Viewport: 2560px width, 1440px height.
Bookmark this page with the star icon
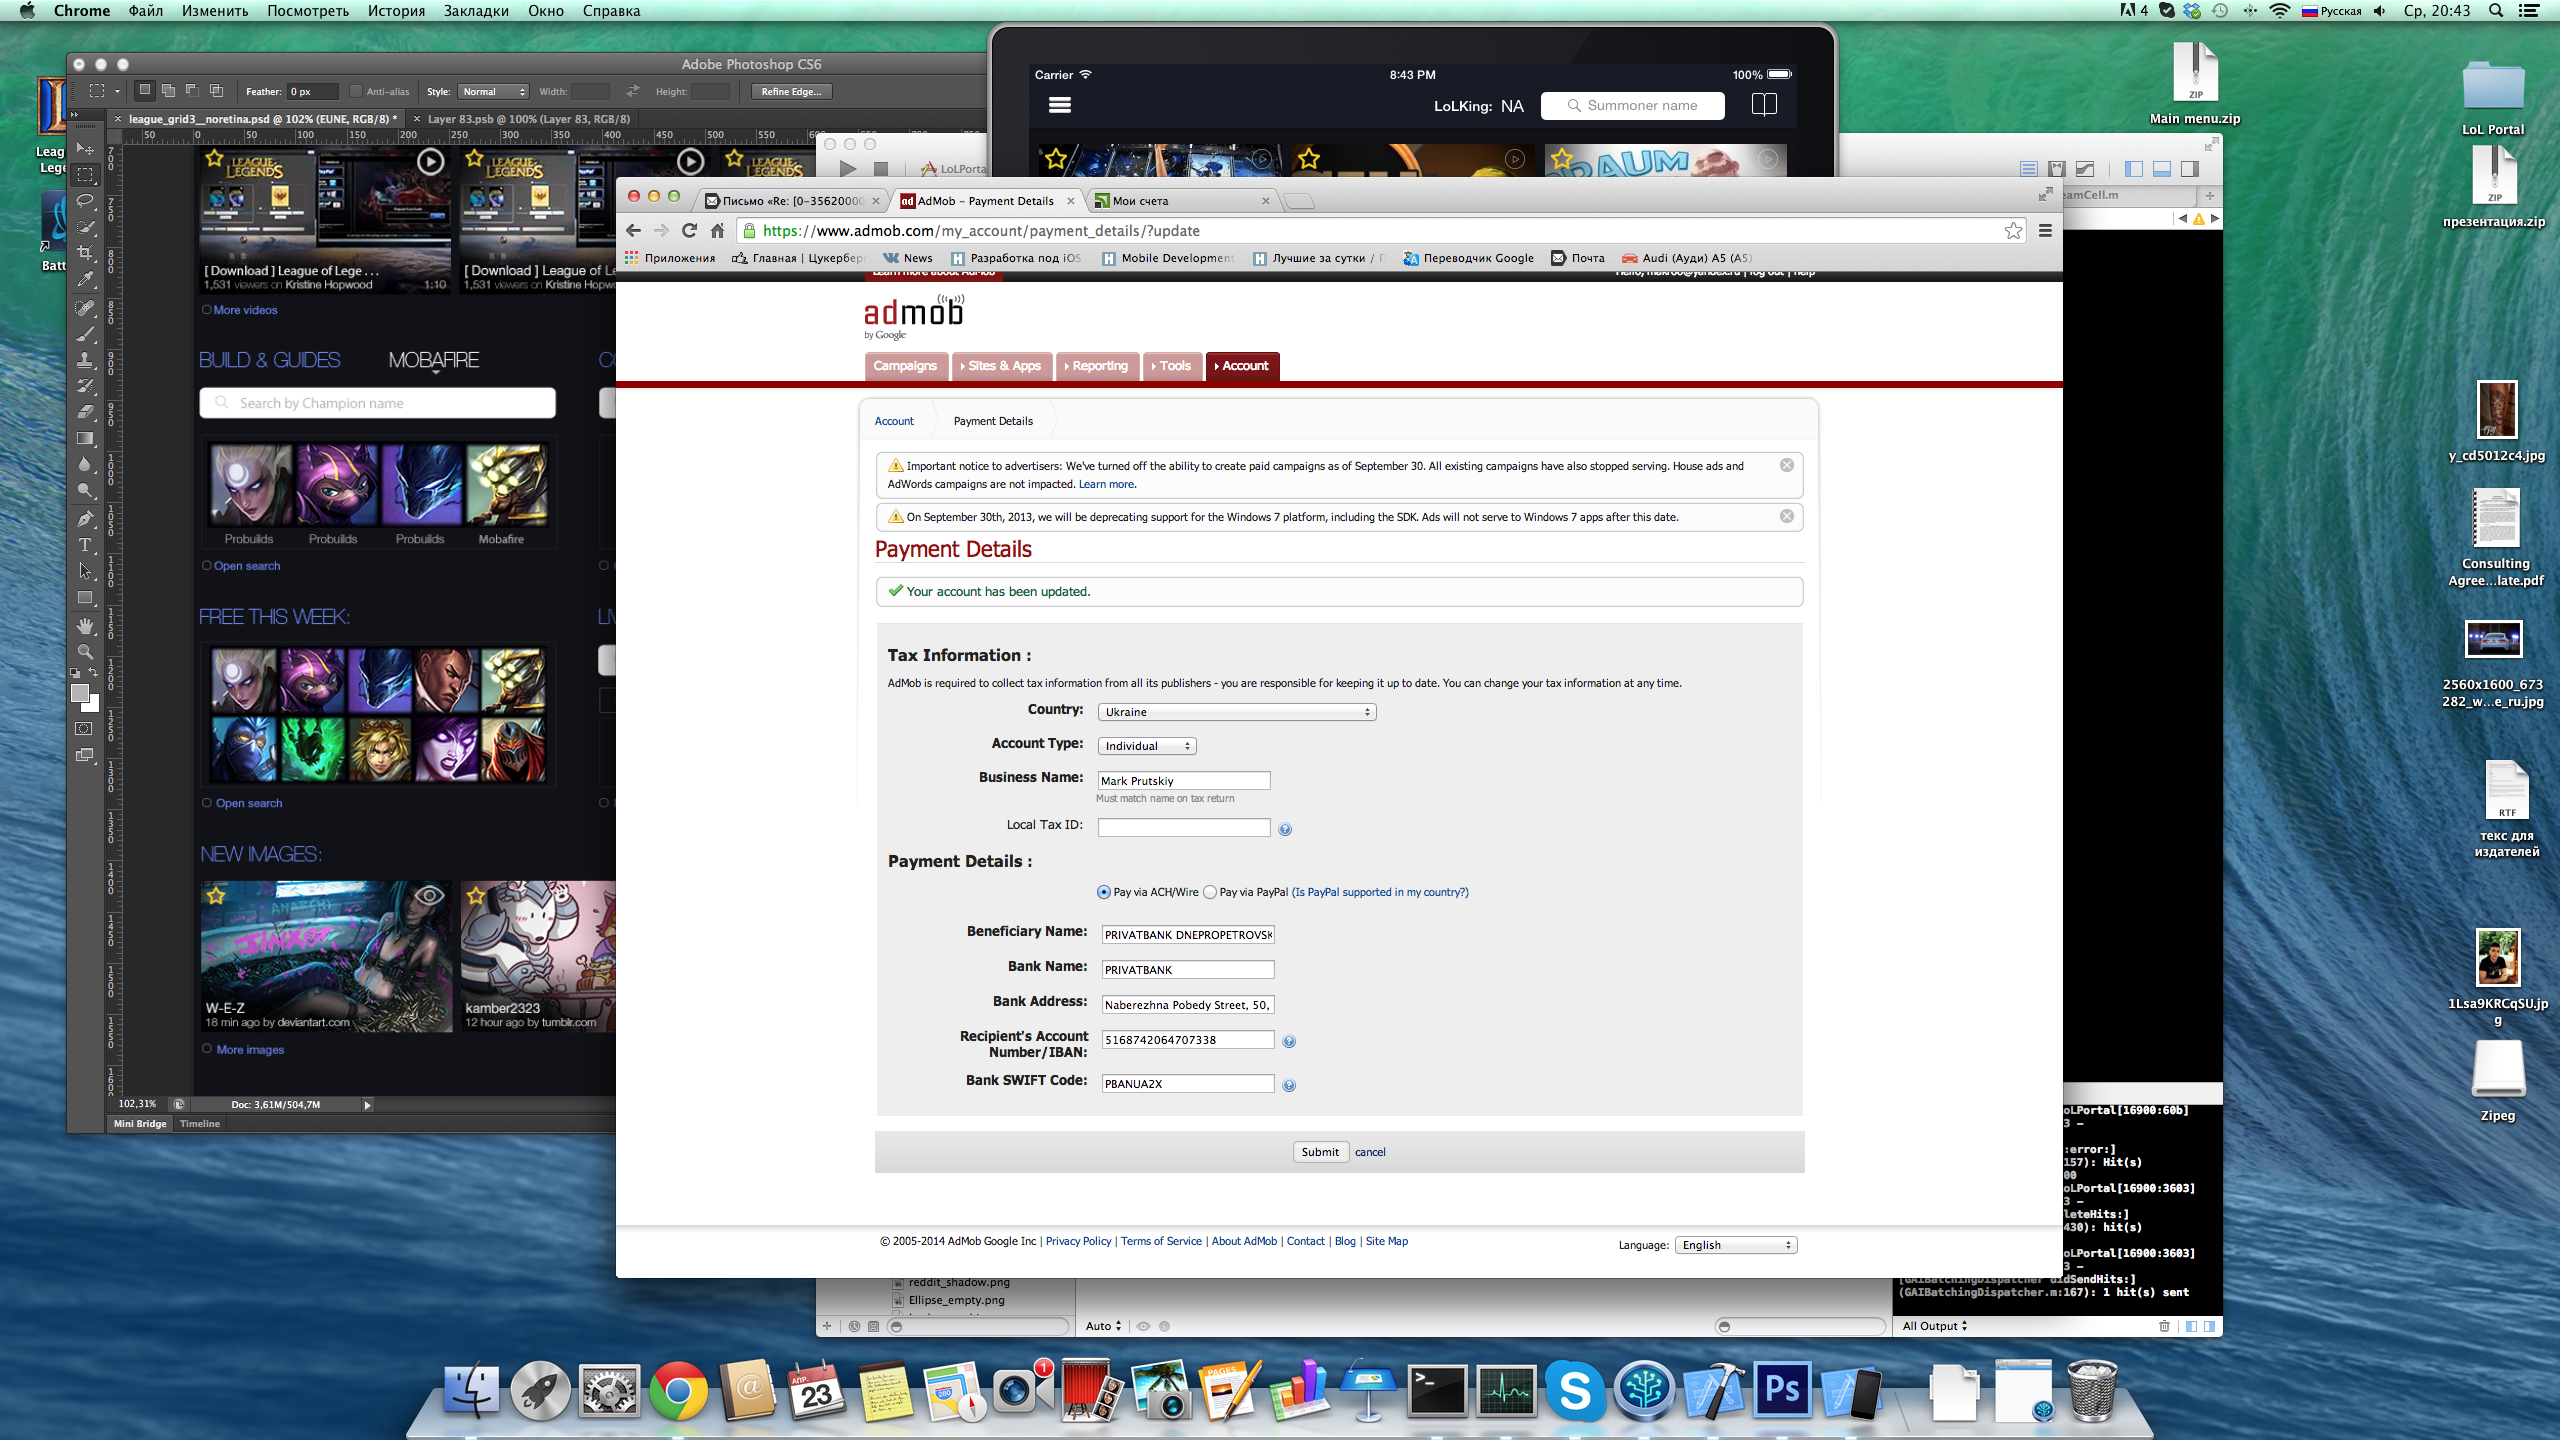pyautogui.click(x=2013, y=231)
